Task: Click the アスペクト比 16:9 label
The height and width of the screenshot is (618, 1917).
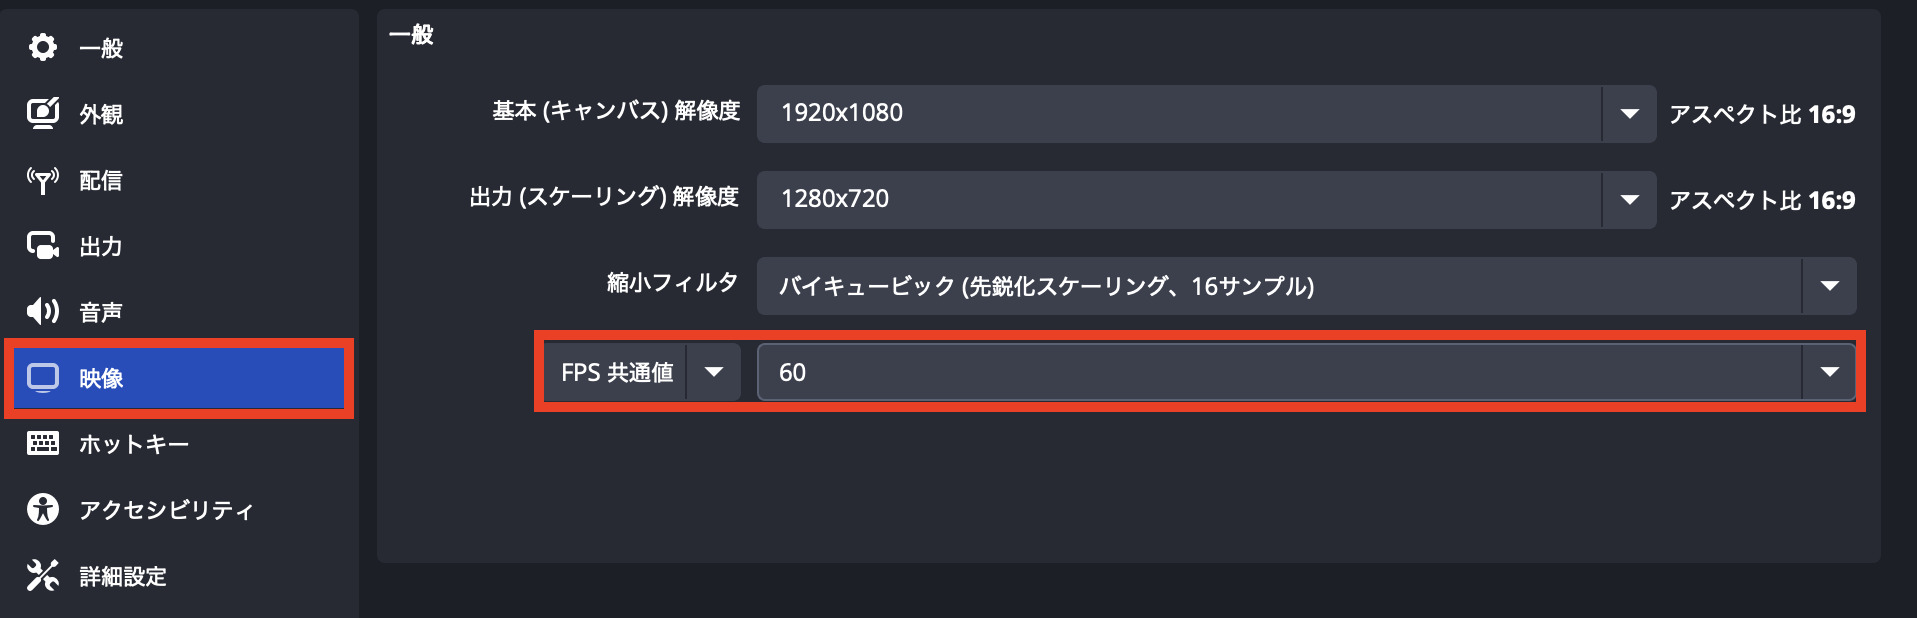Action: pos(1763,113)
